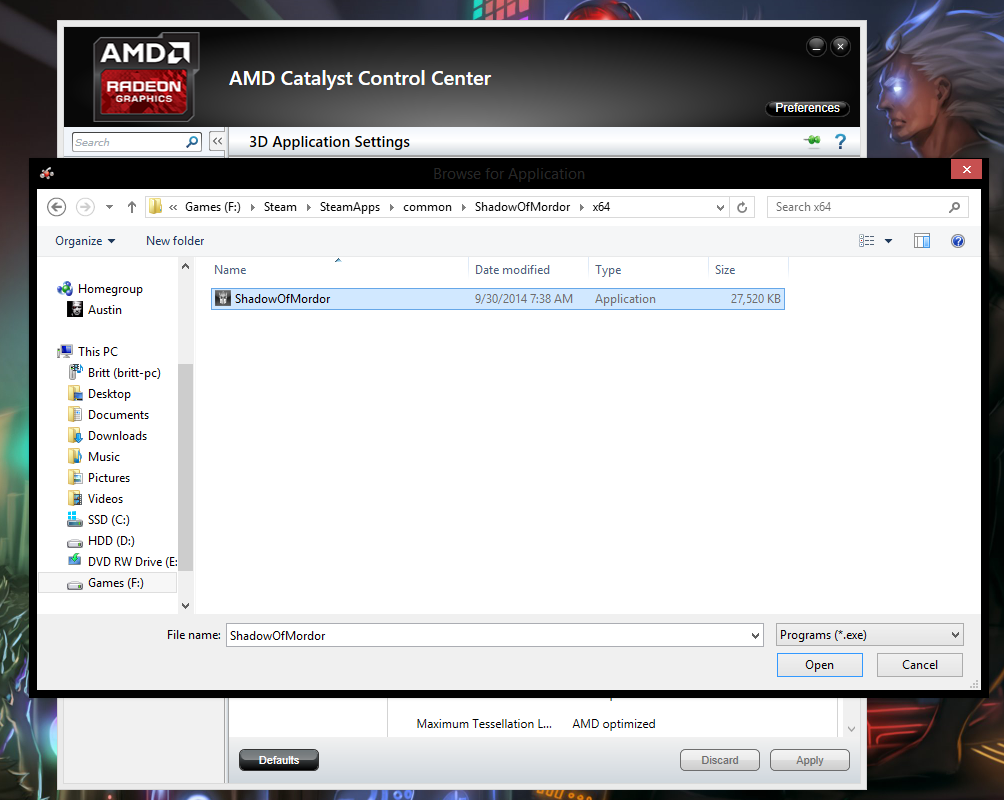Click the Open button
The height and width of the screenshot is (800, 1004).
[x=820, y=665]
